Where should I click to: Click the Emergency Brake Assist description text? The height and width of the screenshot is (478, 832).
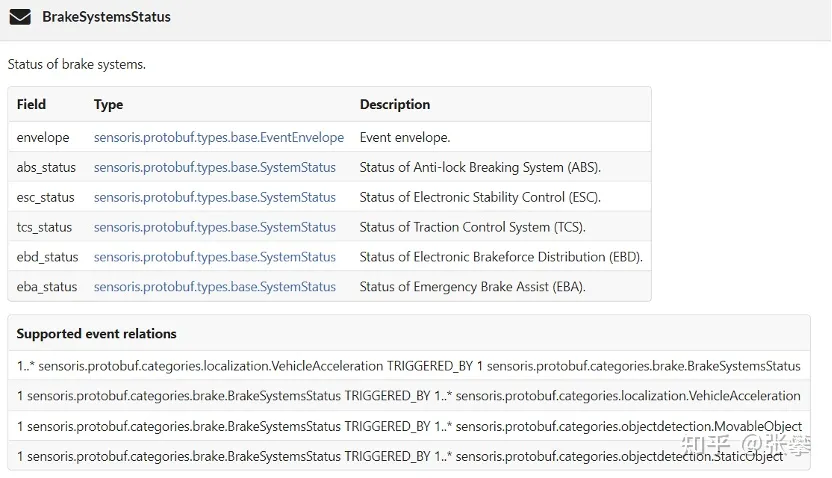[x=472, y=286]
